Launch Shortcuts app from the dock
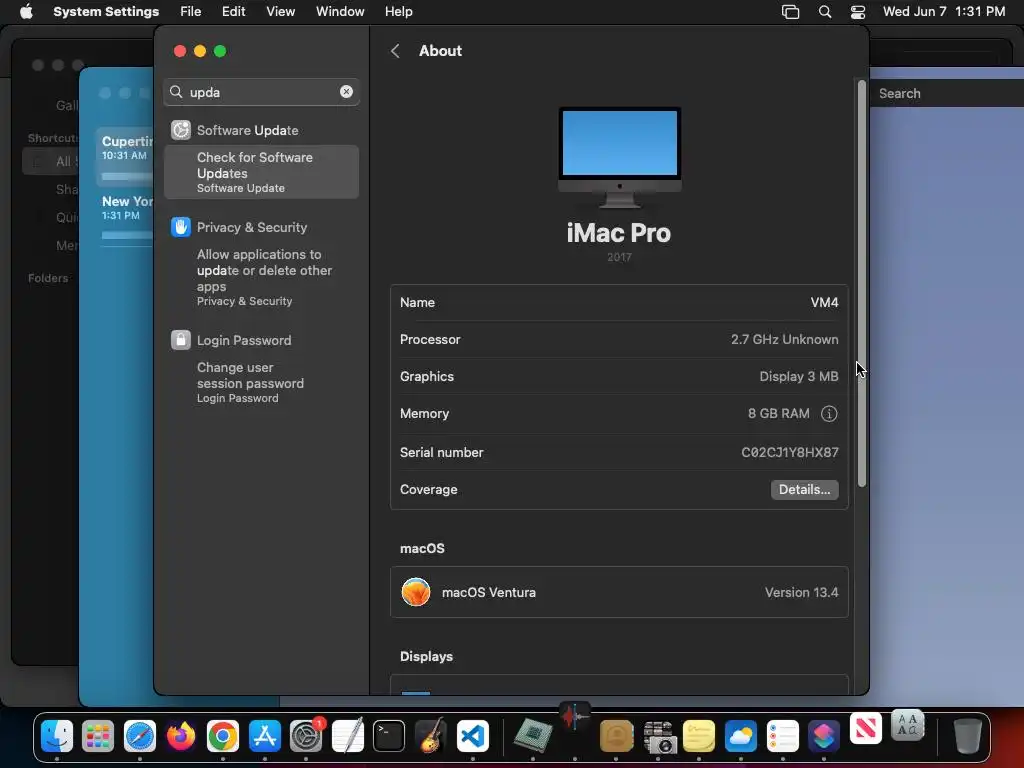 (824, 736)
